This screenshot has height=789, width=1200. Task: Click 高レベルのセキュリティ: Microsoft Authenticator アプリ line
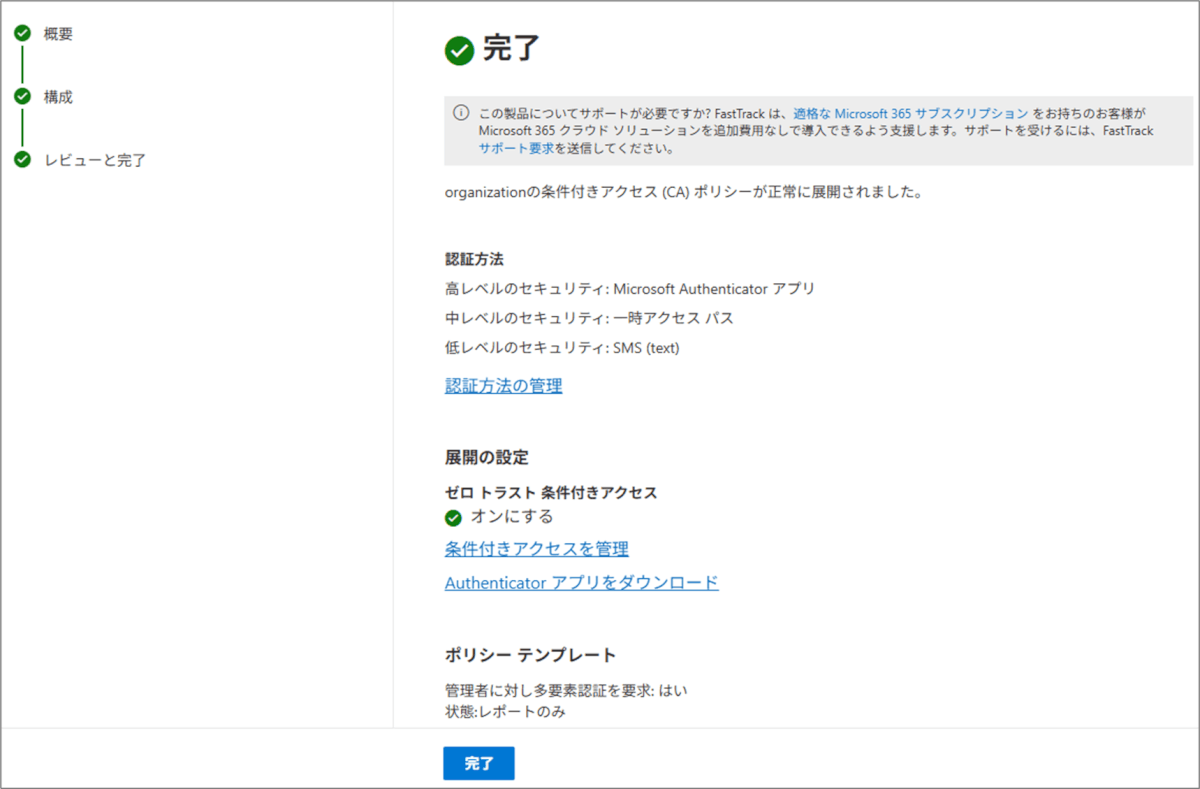pyautogui.click(x=630, y=289)
